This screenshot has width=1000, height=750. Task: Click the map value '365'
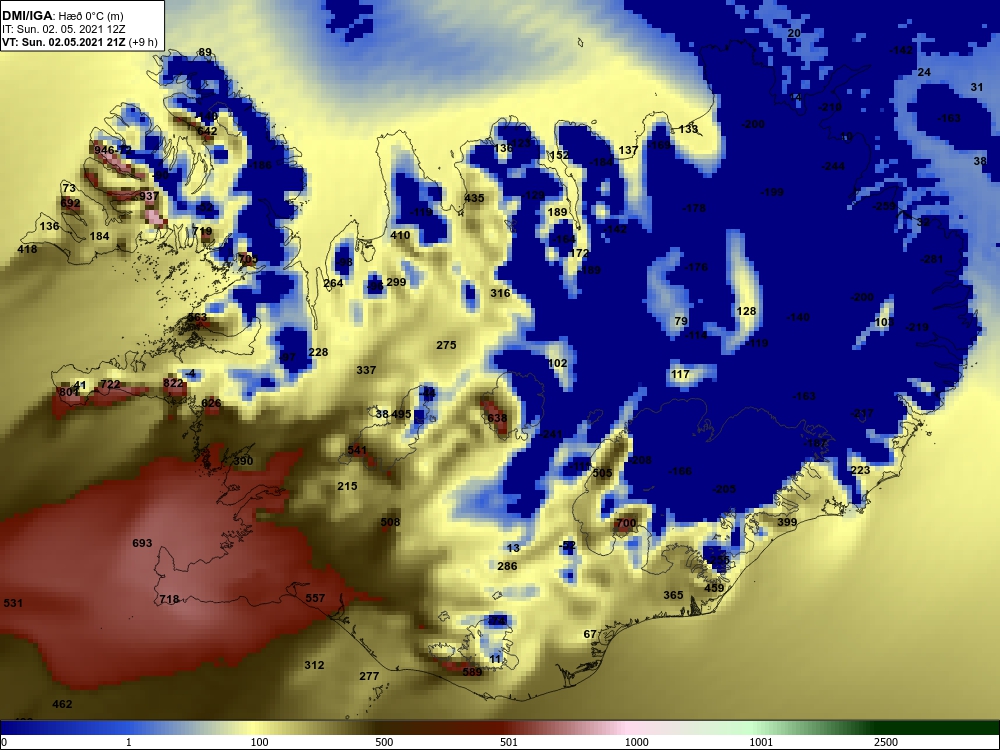coord(673,595)
